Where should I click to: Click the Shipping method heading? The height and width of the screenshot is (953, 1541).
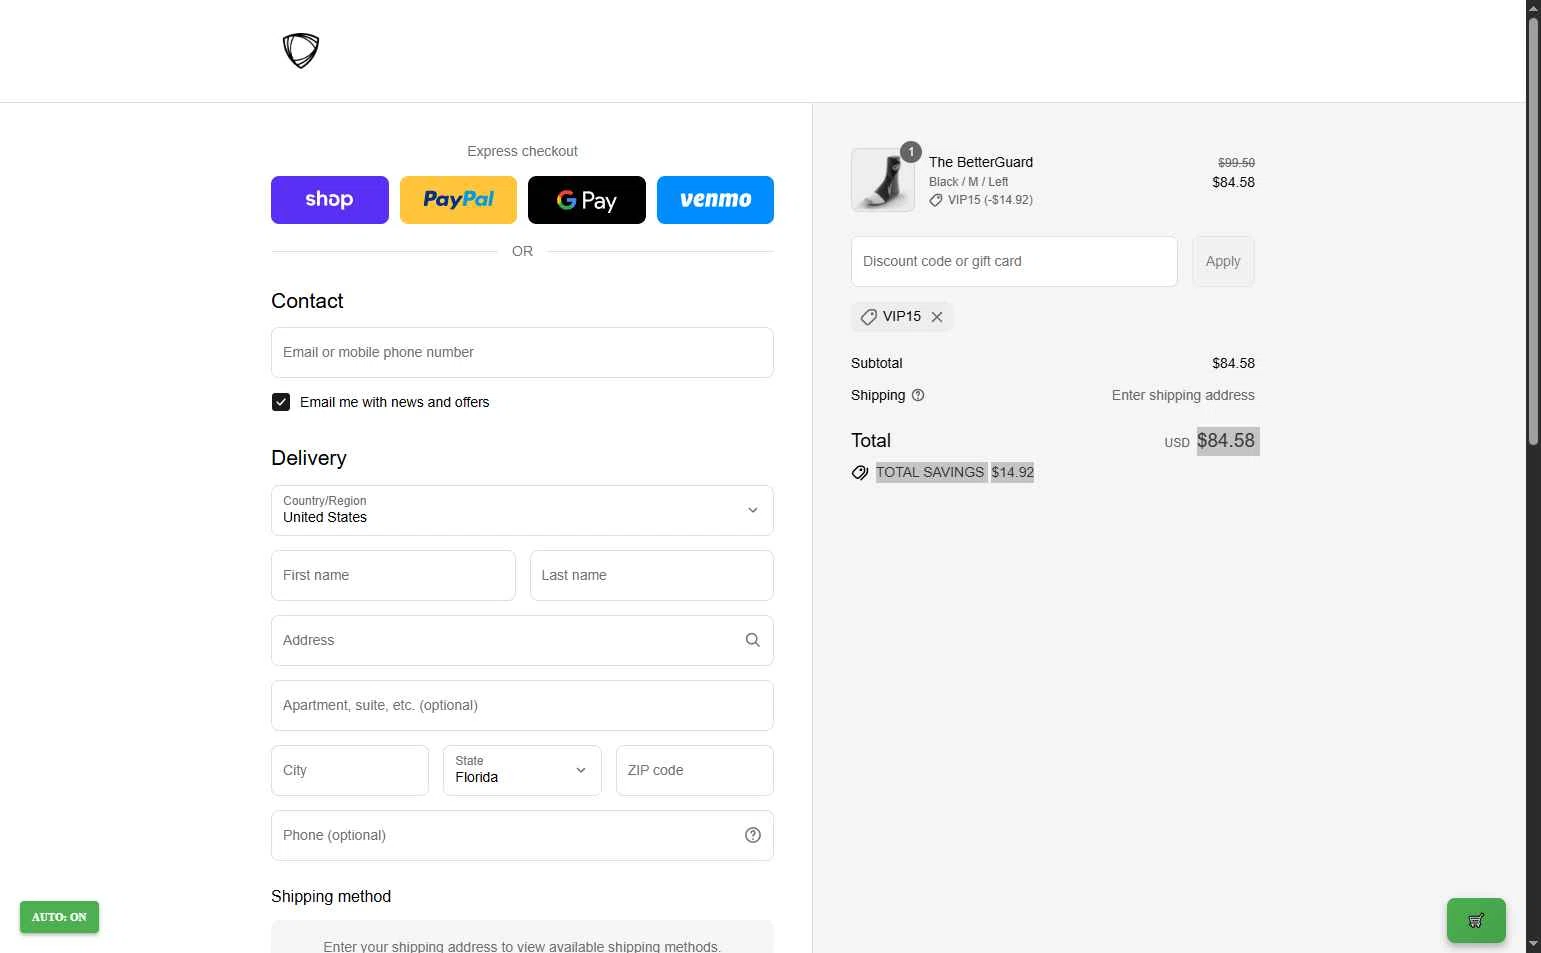pyautogui.click(x=331, y=897)
